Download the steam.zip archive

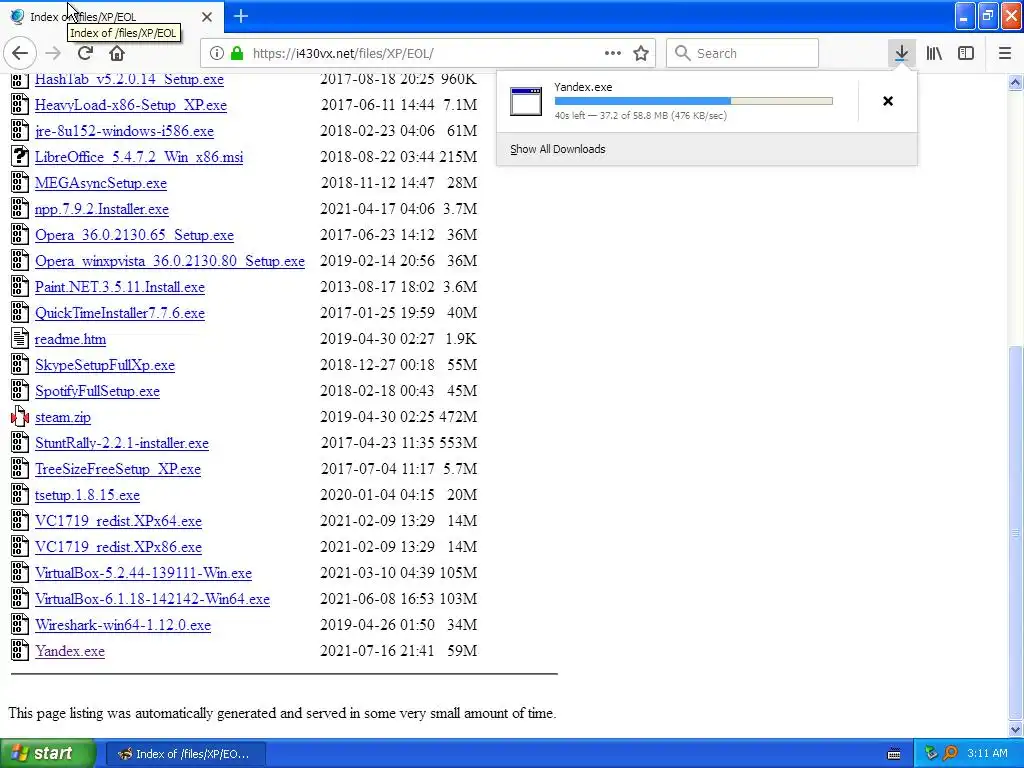coord(63,417)
